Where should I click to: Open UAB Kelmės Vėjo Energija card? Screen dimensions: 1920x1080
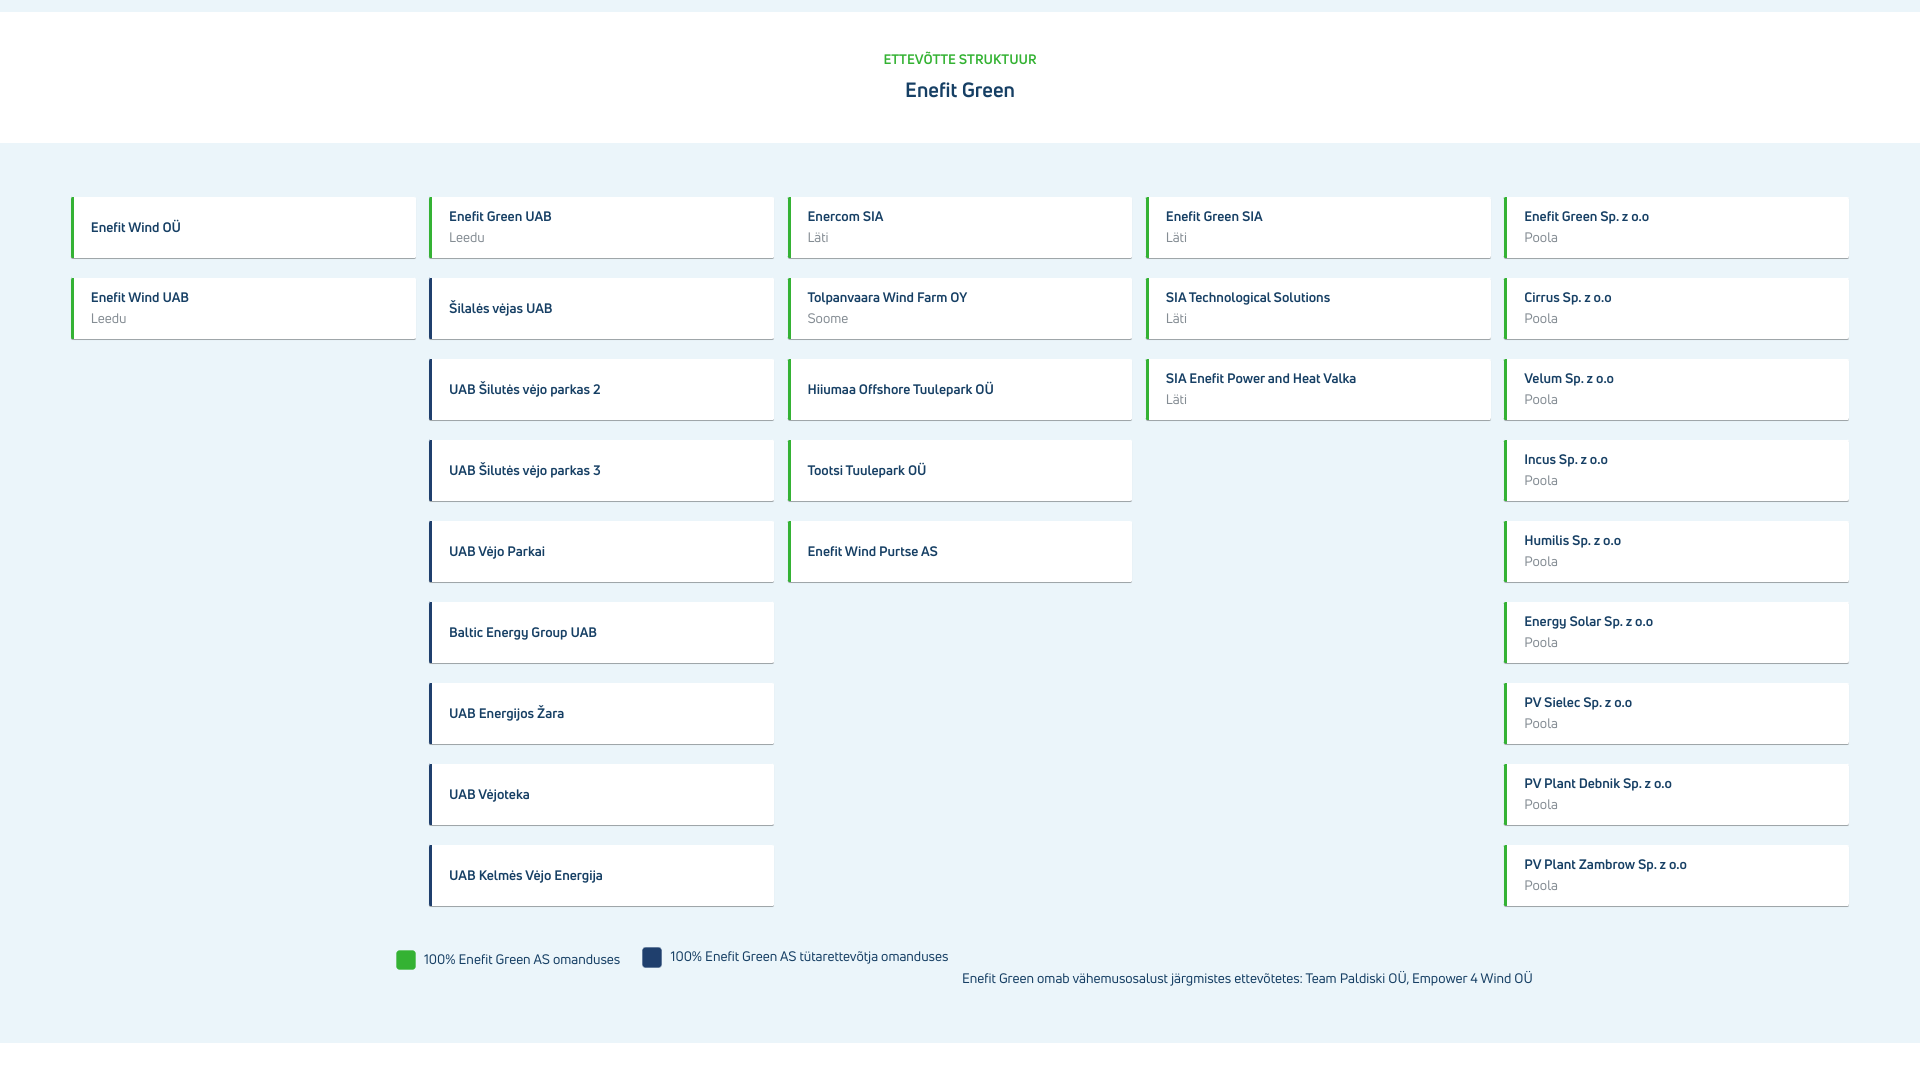pyautogui.click(x=602, y=876)
